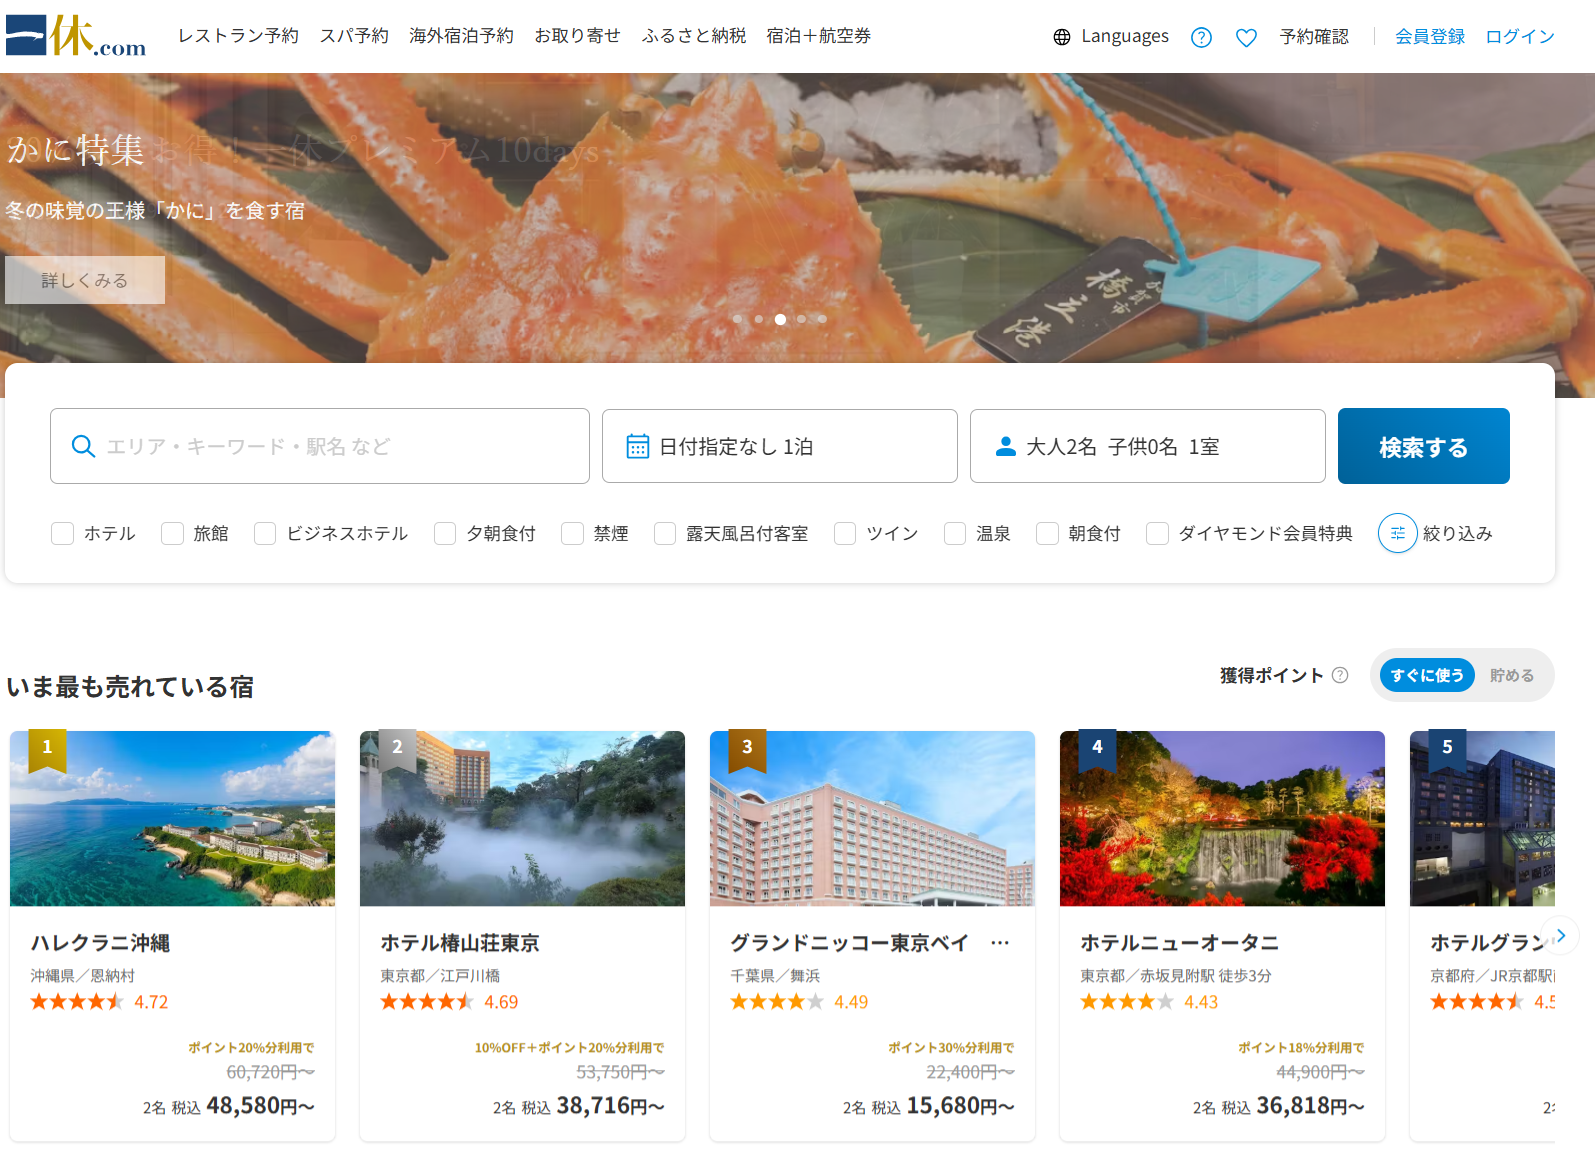This screenshot has height=1160, width=1595.
Task: Open help via question mark icon
Action: 1201,37
